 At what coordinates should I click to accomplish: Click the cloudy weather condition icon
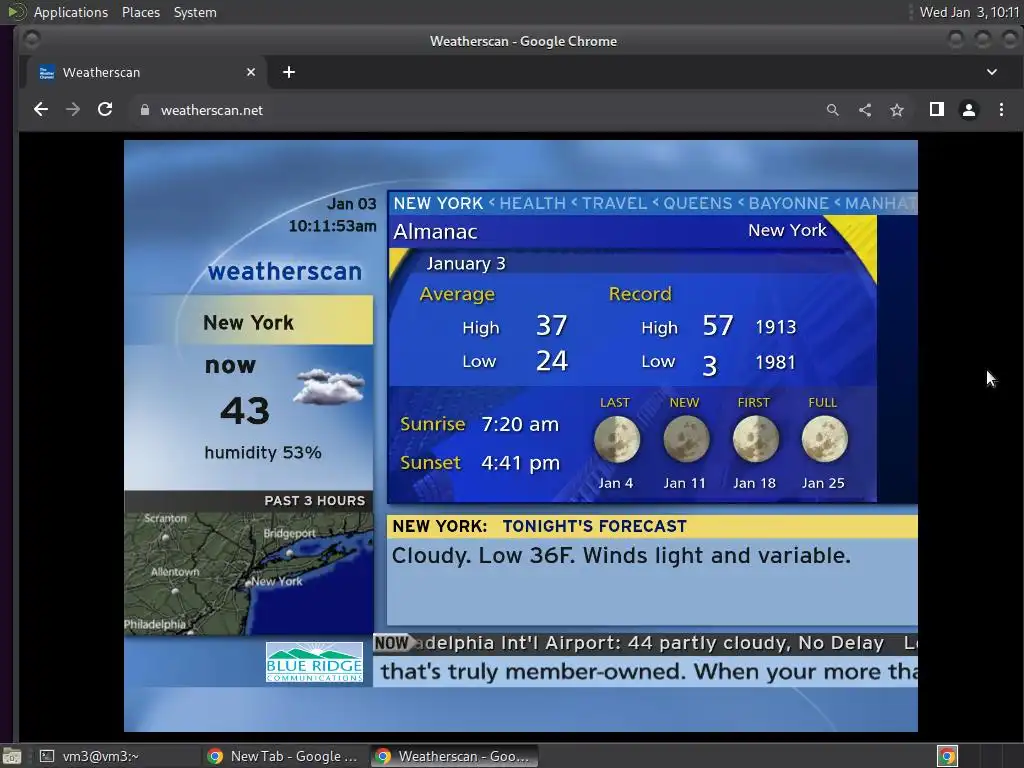pos(328,387)
